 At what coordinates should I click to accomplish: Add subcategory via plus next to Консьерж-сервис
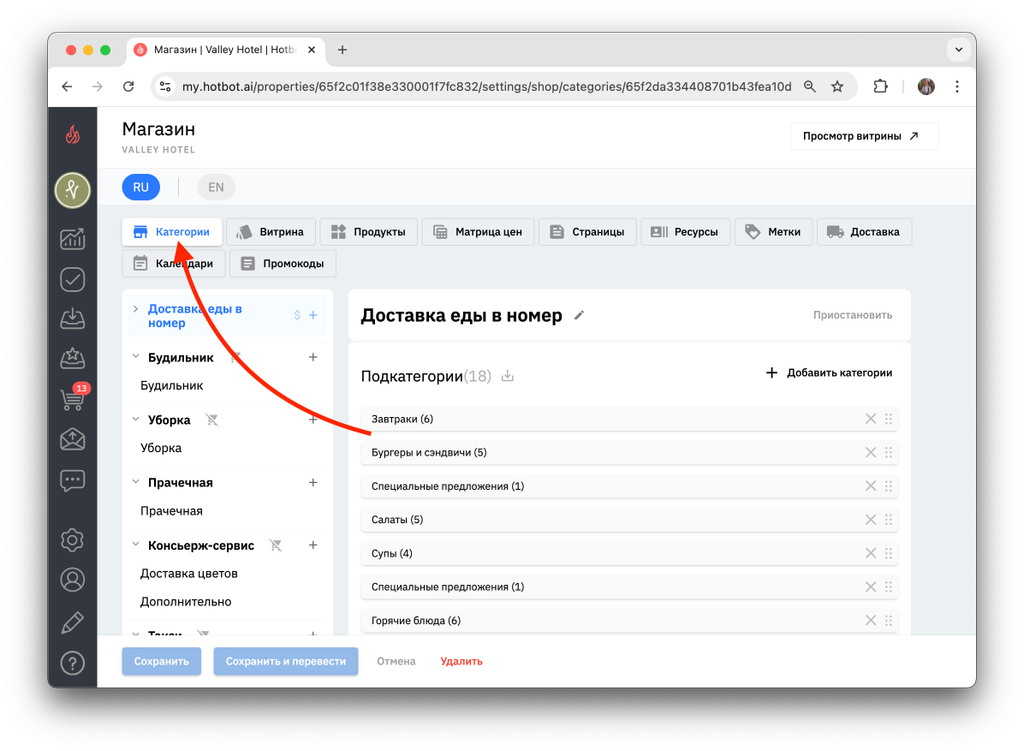click(x=313, y=545)
